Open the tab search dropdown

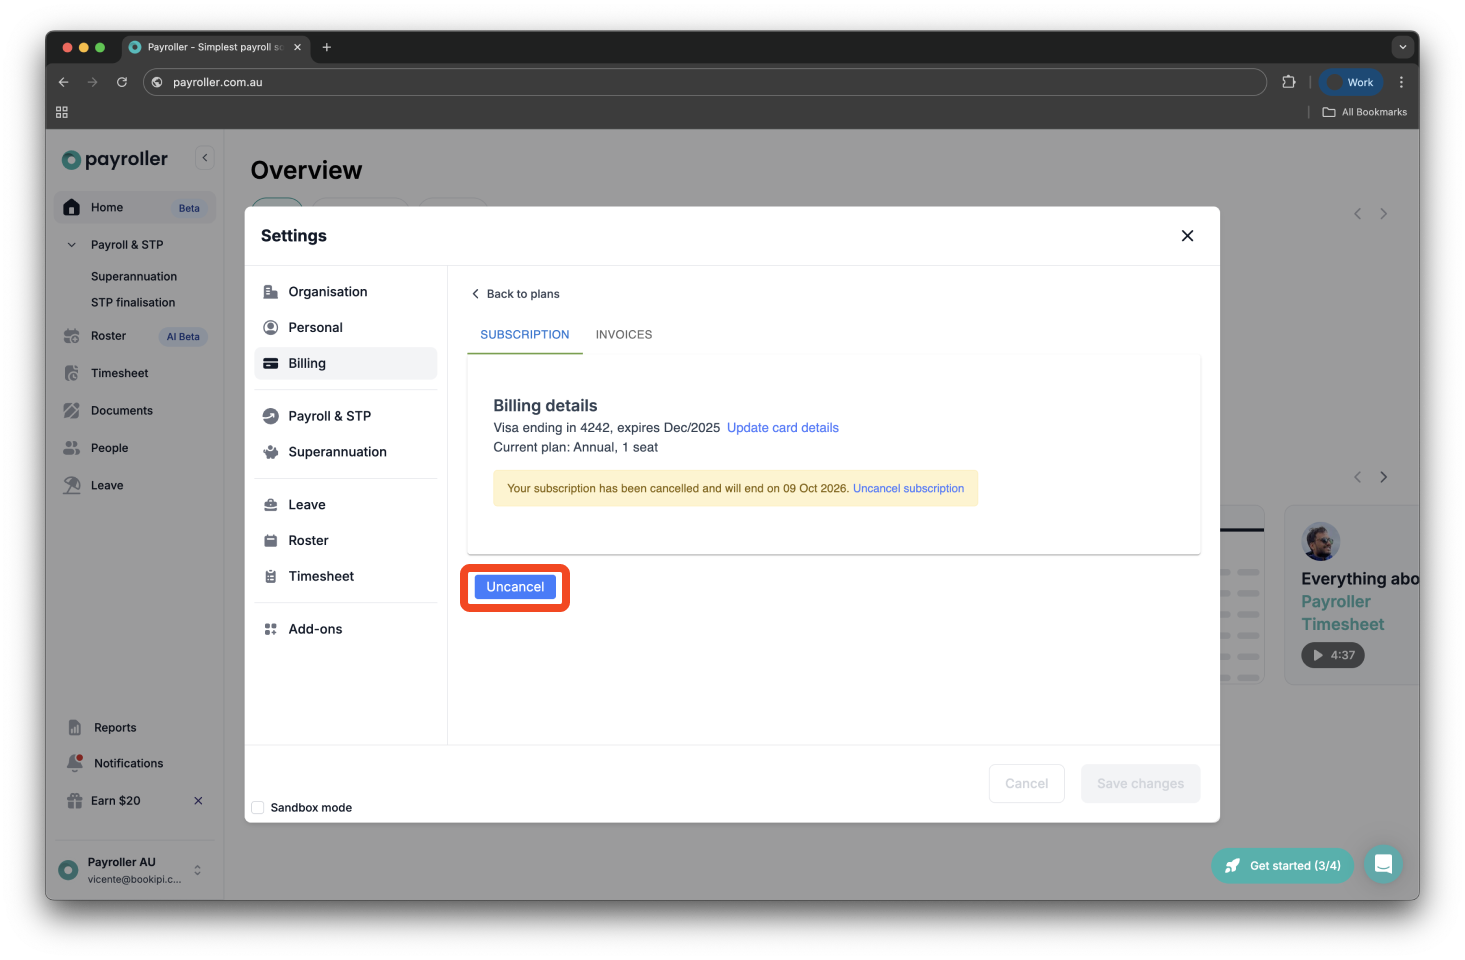pos(1402,47)
